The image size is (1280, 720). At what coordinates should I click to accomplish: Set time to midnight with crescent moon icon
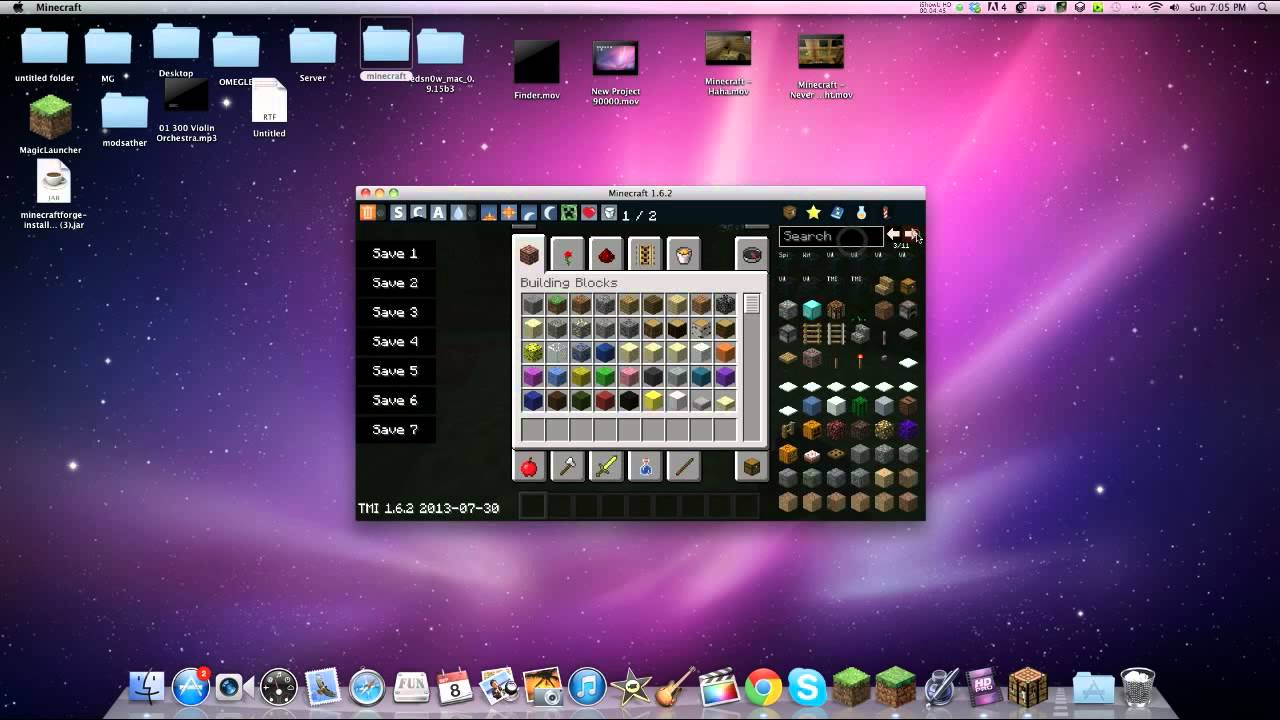[549, 212]
